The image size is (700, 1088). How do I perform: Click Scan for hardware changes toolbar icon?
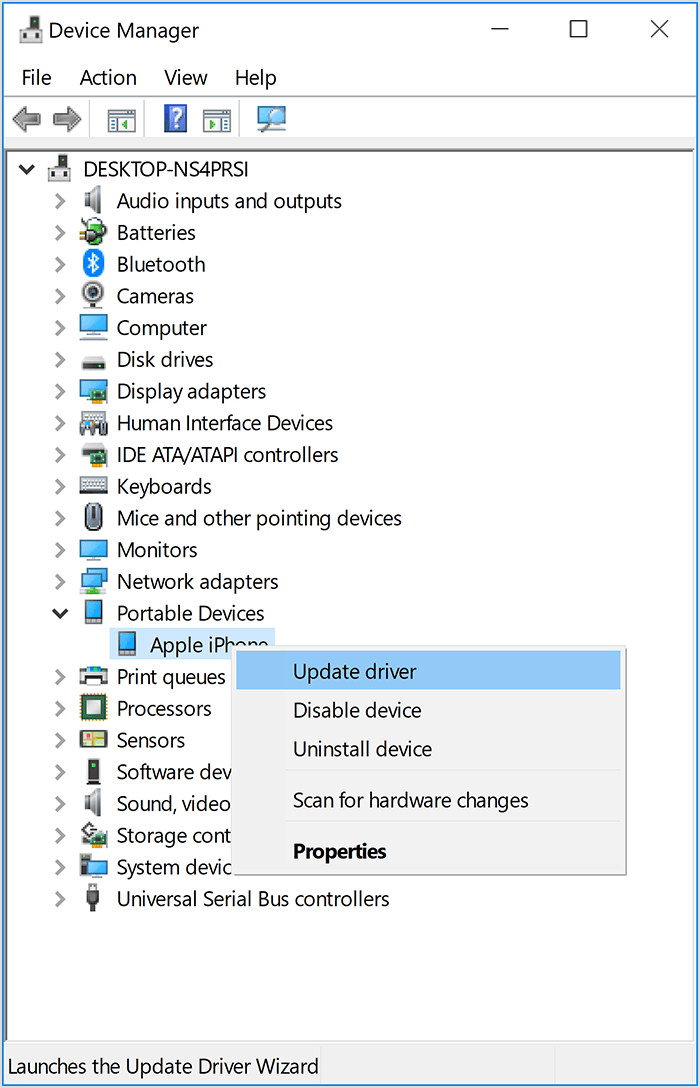coord(271,120)
